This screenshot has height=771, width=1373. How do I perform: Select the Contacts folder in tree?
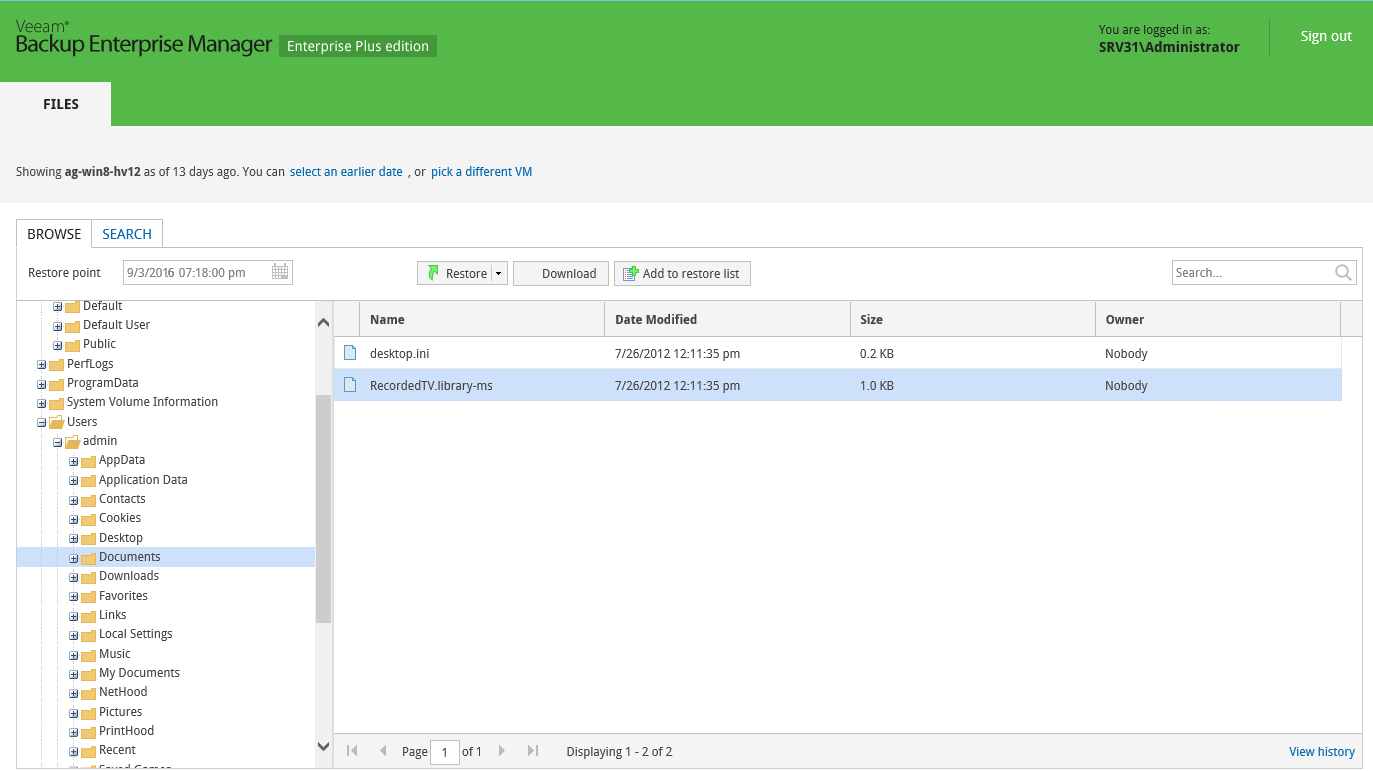(122, 499)
